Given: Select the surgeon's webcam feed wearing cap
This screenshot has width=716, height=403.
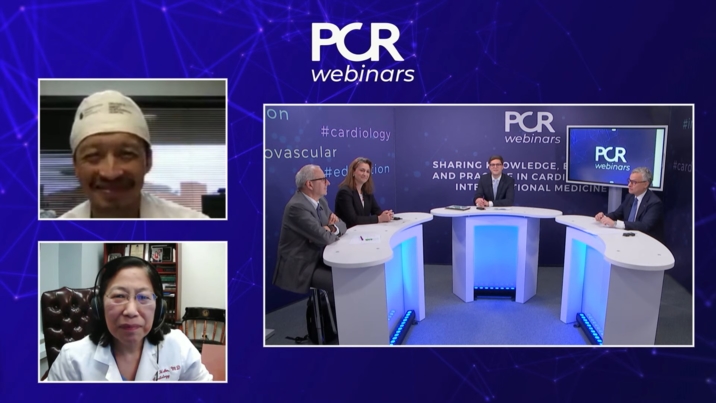Looking at the screenshot, I should [x=132, y=149].
